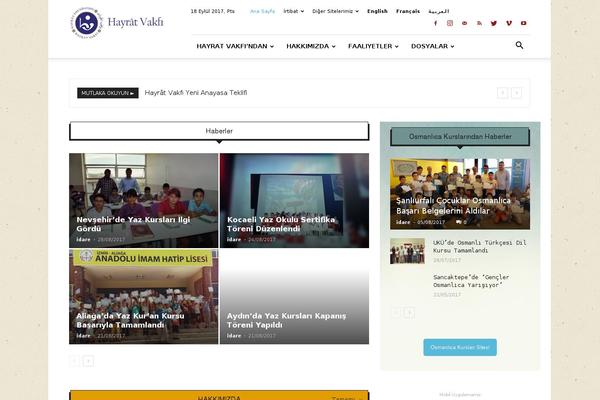Click Osmanlıca Kurslarından Haberler header

point(460,136)
